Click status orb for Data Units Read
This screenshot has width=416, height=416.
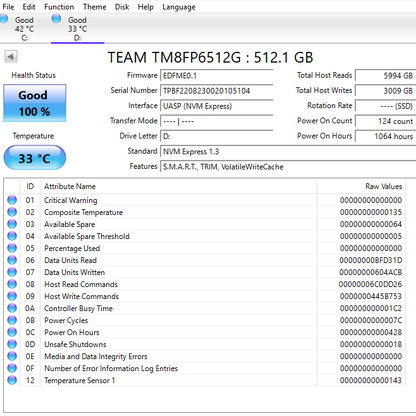tap(12, 260)
